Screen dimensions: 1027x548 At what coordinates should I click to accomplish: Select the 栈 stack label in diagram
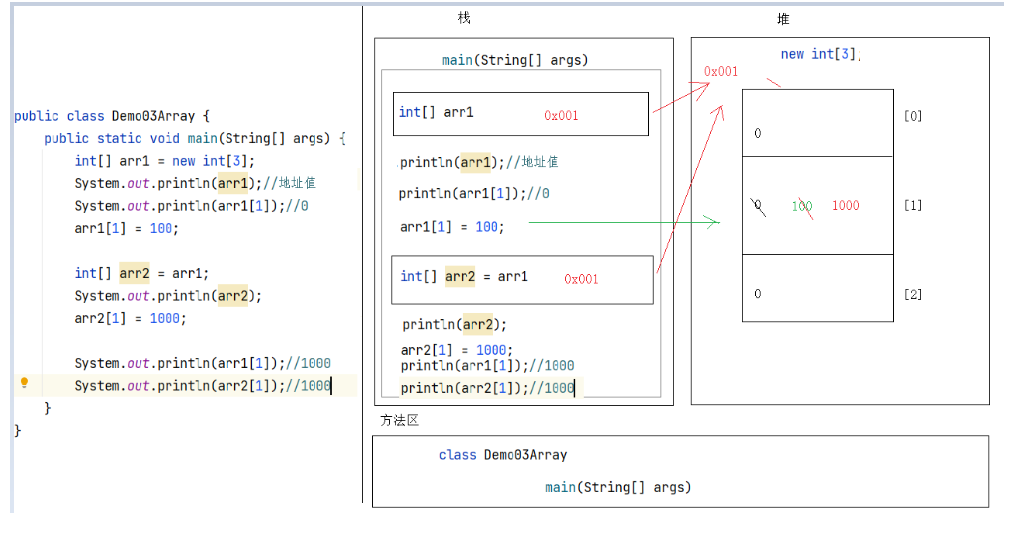(464, 18)
